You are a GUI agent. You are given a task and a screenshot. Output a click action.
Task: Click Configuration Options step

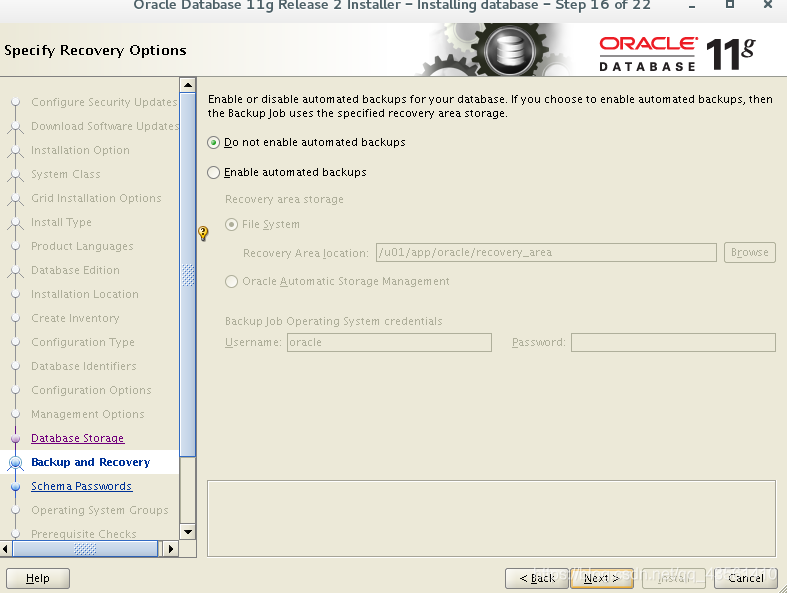[91, 391]
